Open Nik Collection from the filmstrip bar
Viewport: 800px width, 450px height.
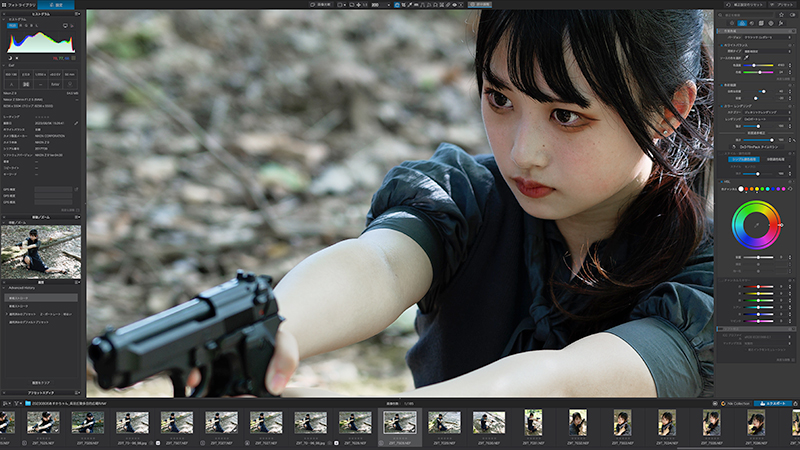735,403
